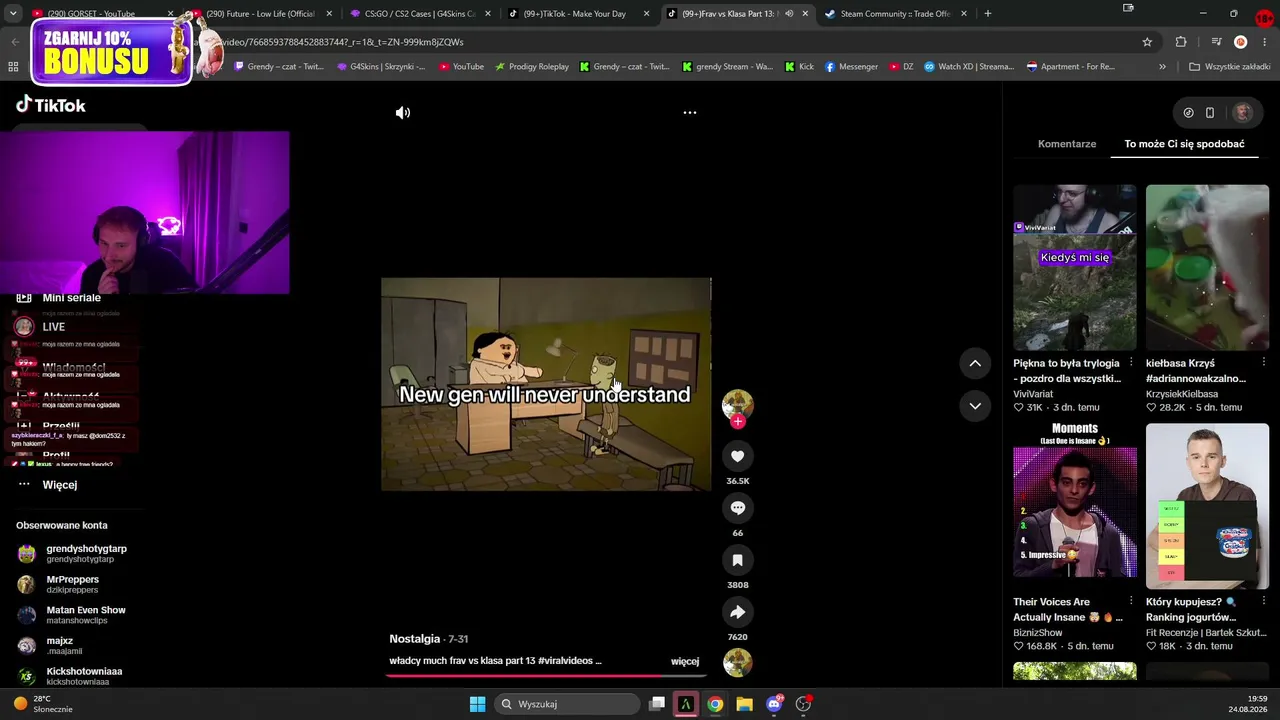Open the Kick bookmark

(x=800, y=67)
